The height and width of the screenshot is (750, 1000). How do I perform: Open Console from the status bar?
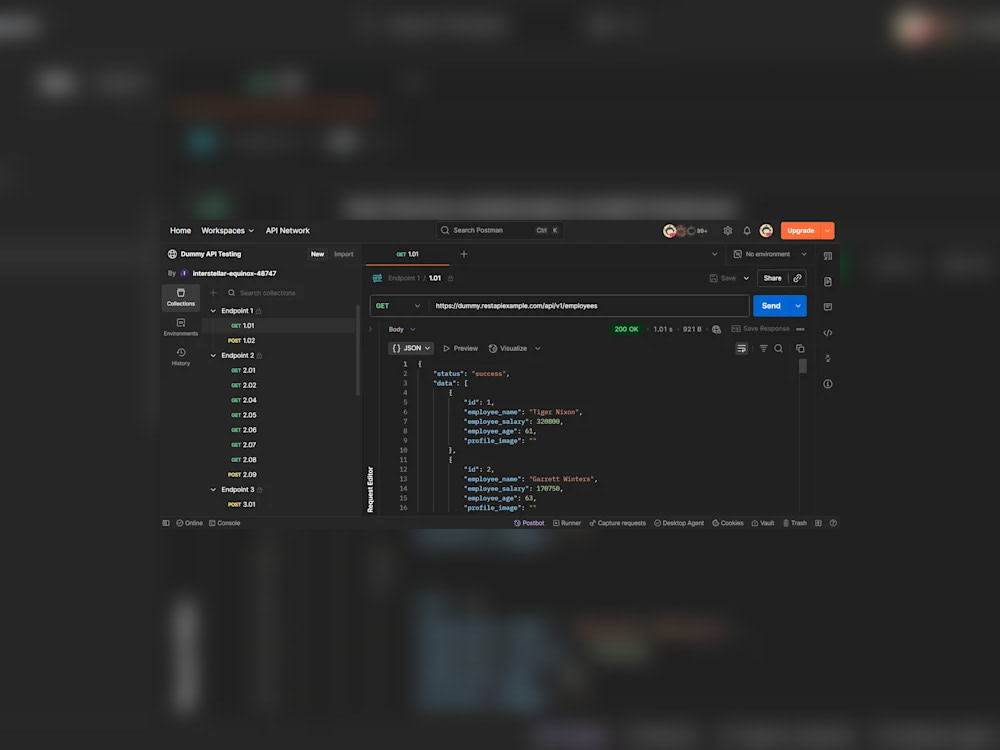(224, 523)
